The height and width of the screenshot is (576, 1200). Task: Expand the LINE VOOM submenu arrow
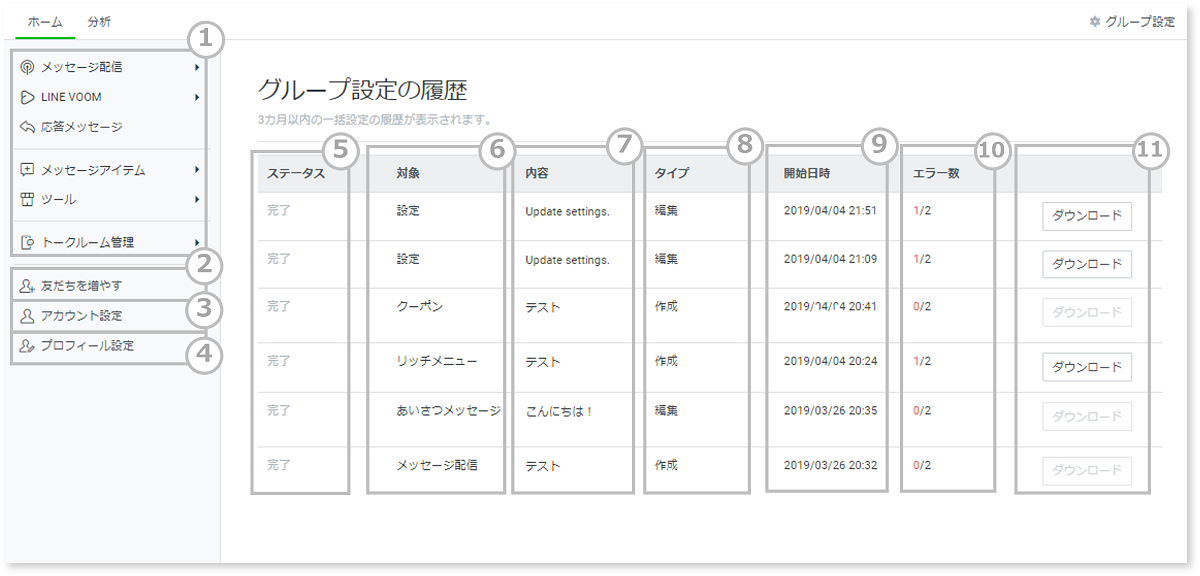tap(197, 97)
